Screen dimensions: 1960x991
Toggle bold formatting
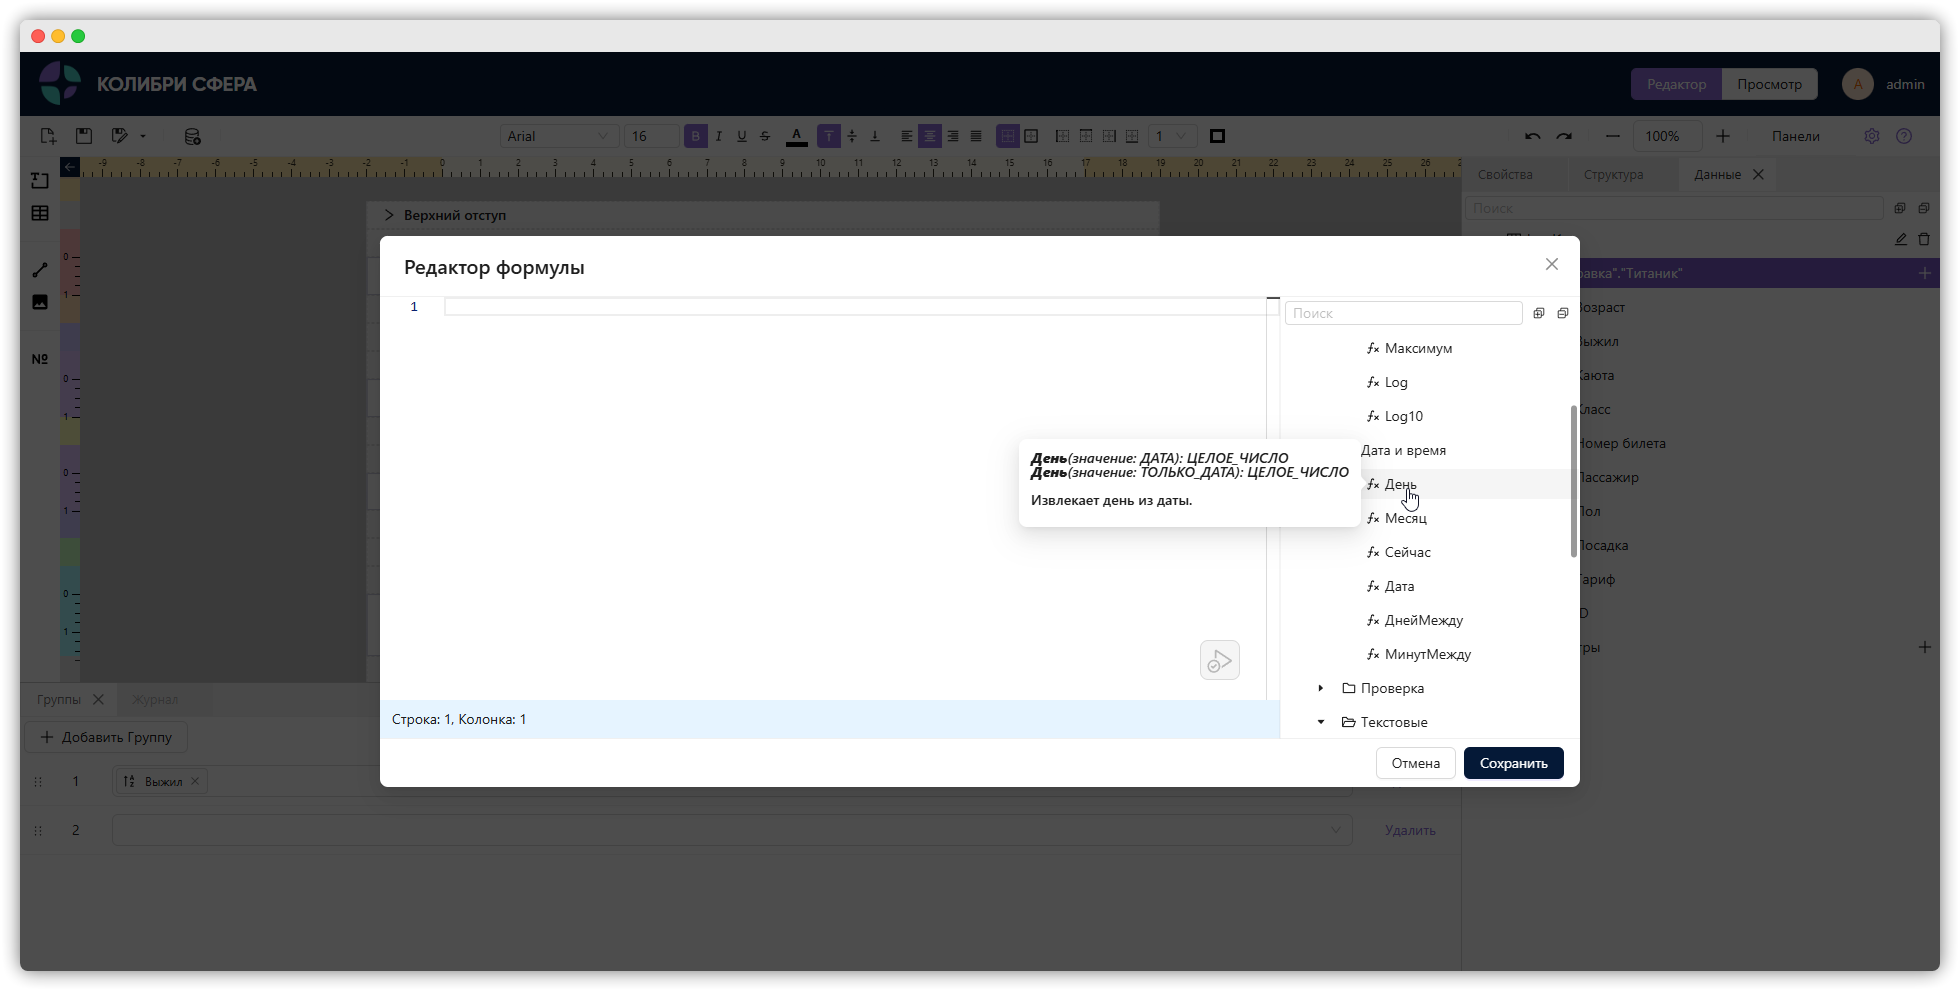pos(696,136)
